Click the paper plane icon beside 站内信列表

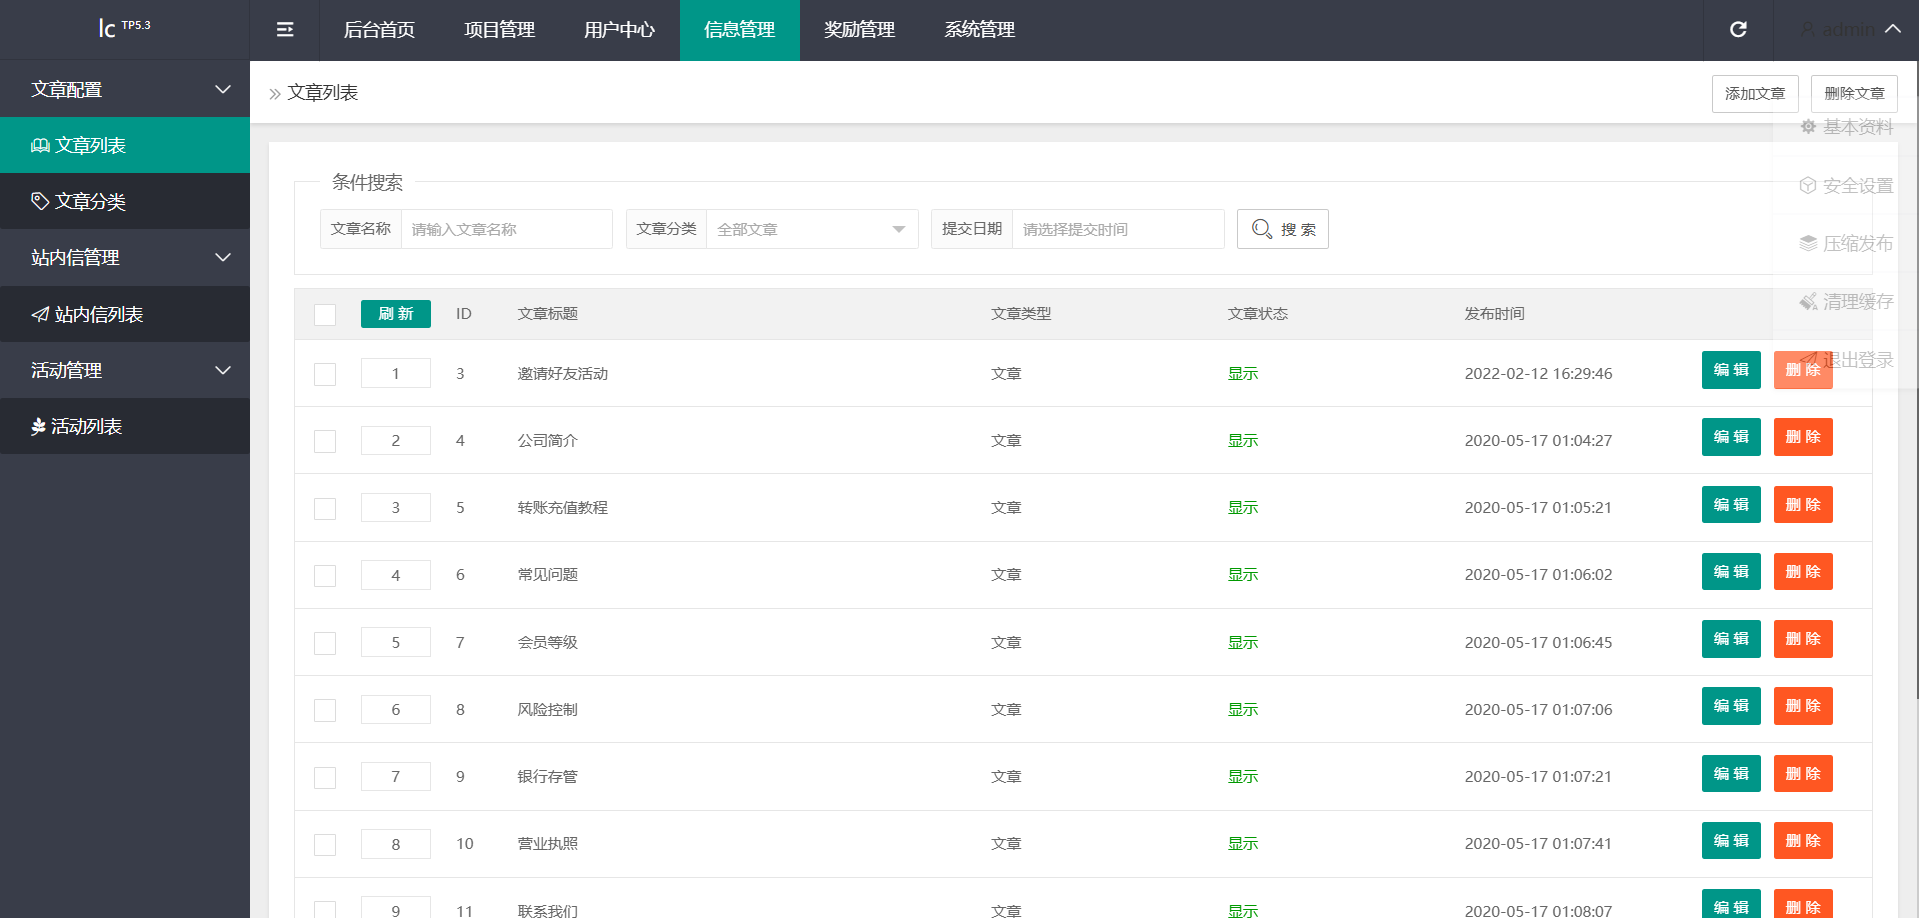(40, 315)
